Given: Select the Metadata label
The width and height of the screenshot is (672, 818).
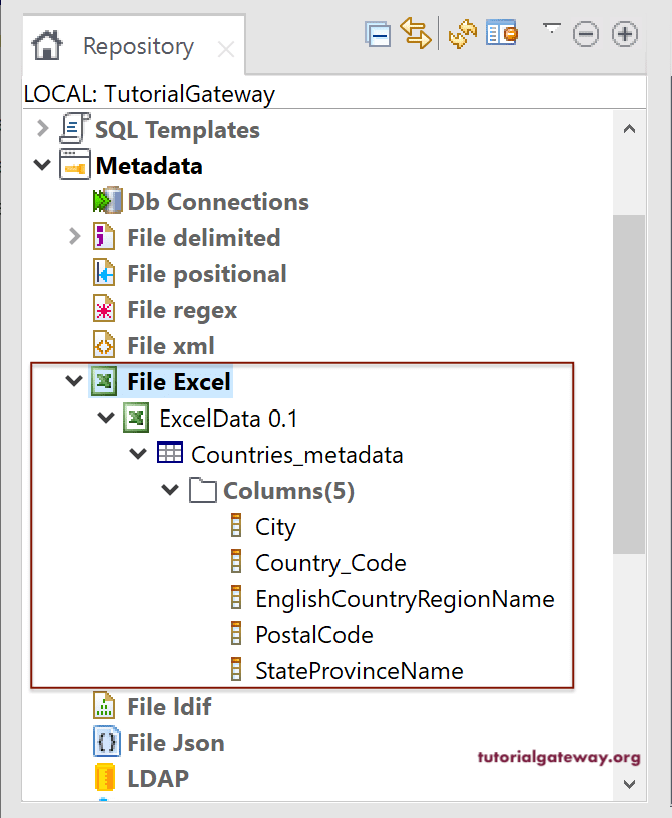Looking at the screenshot, I should [x=149, y=166].
